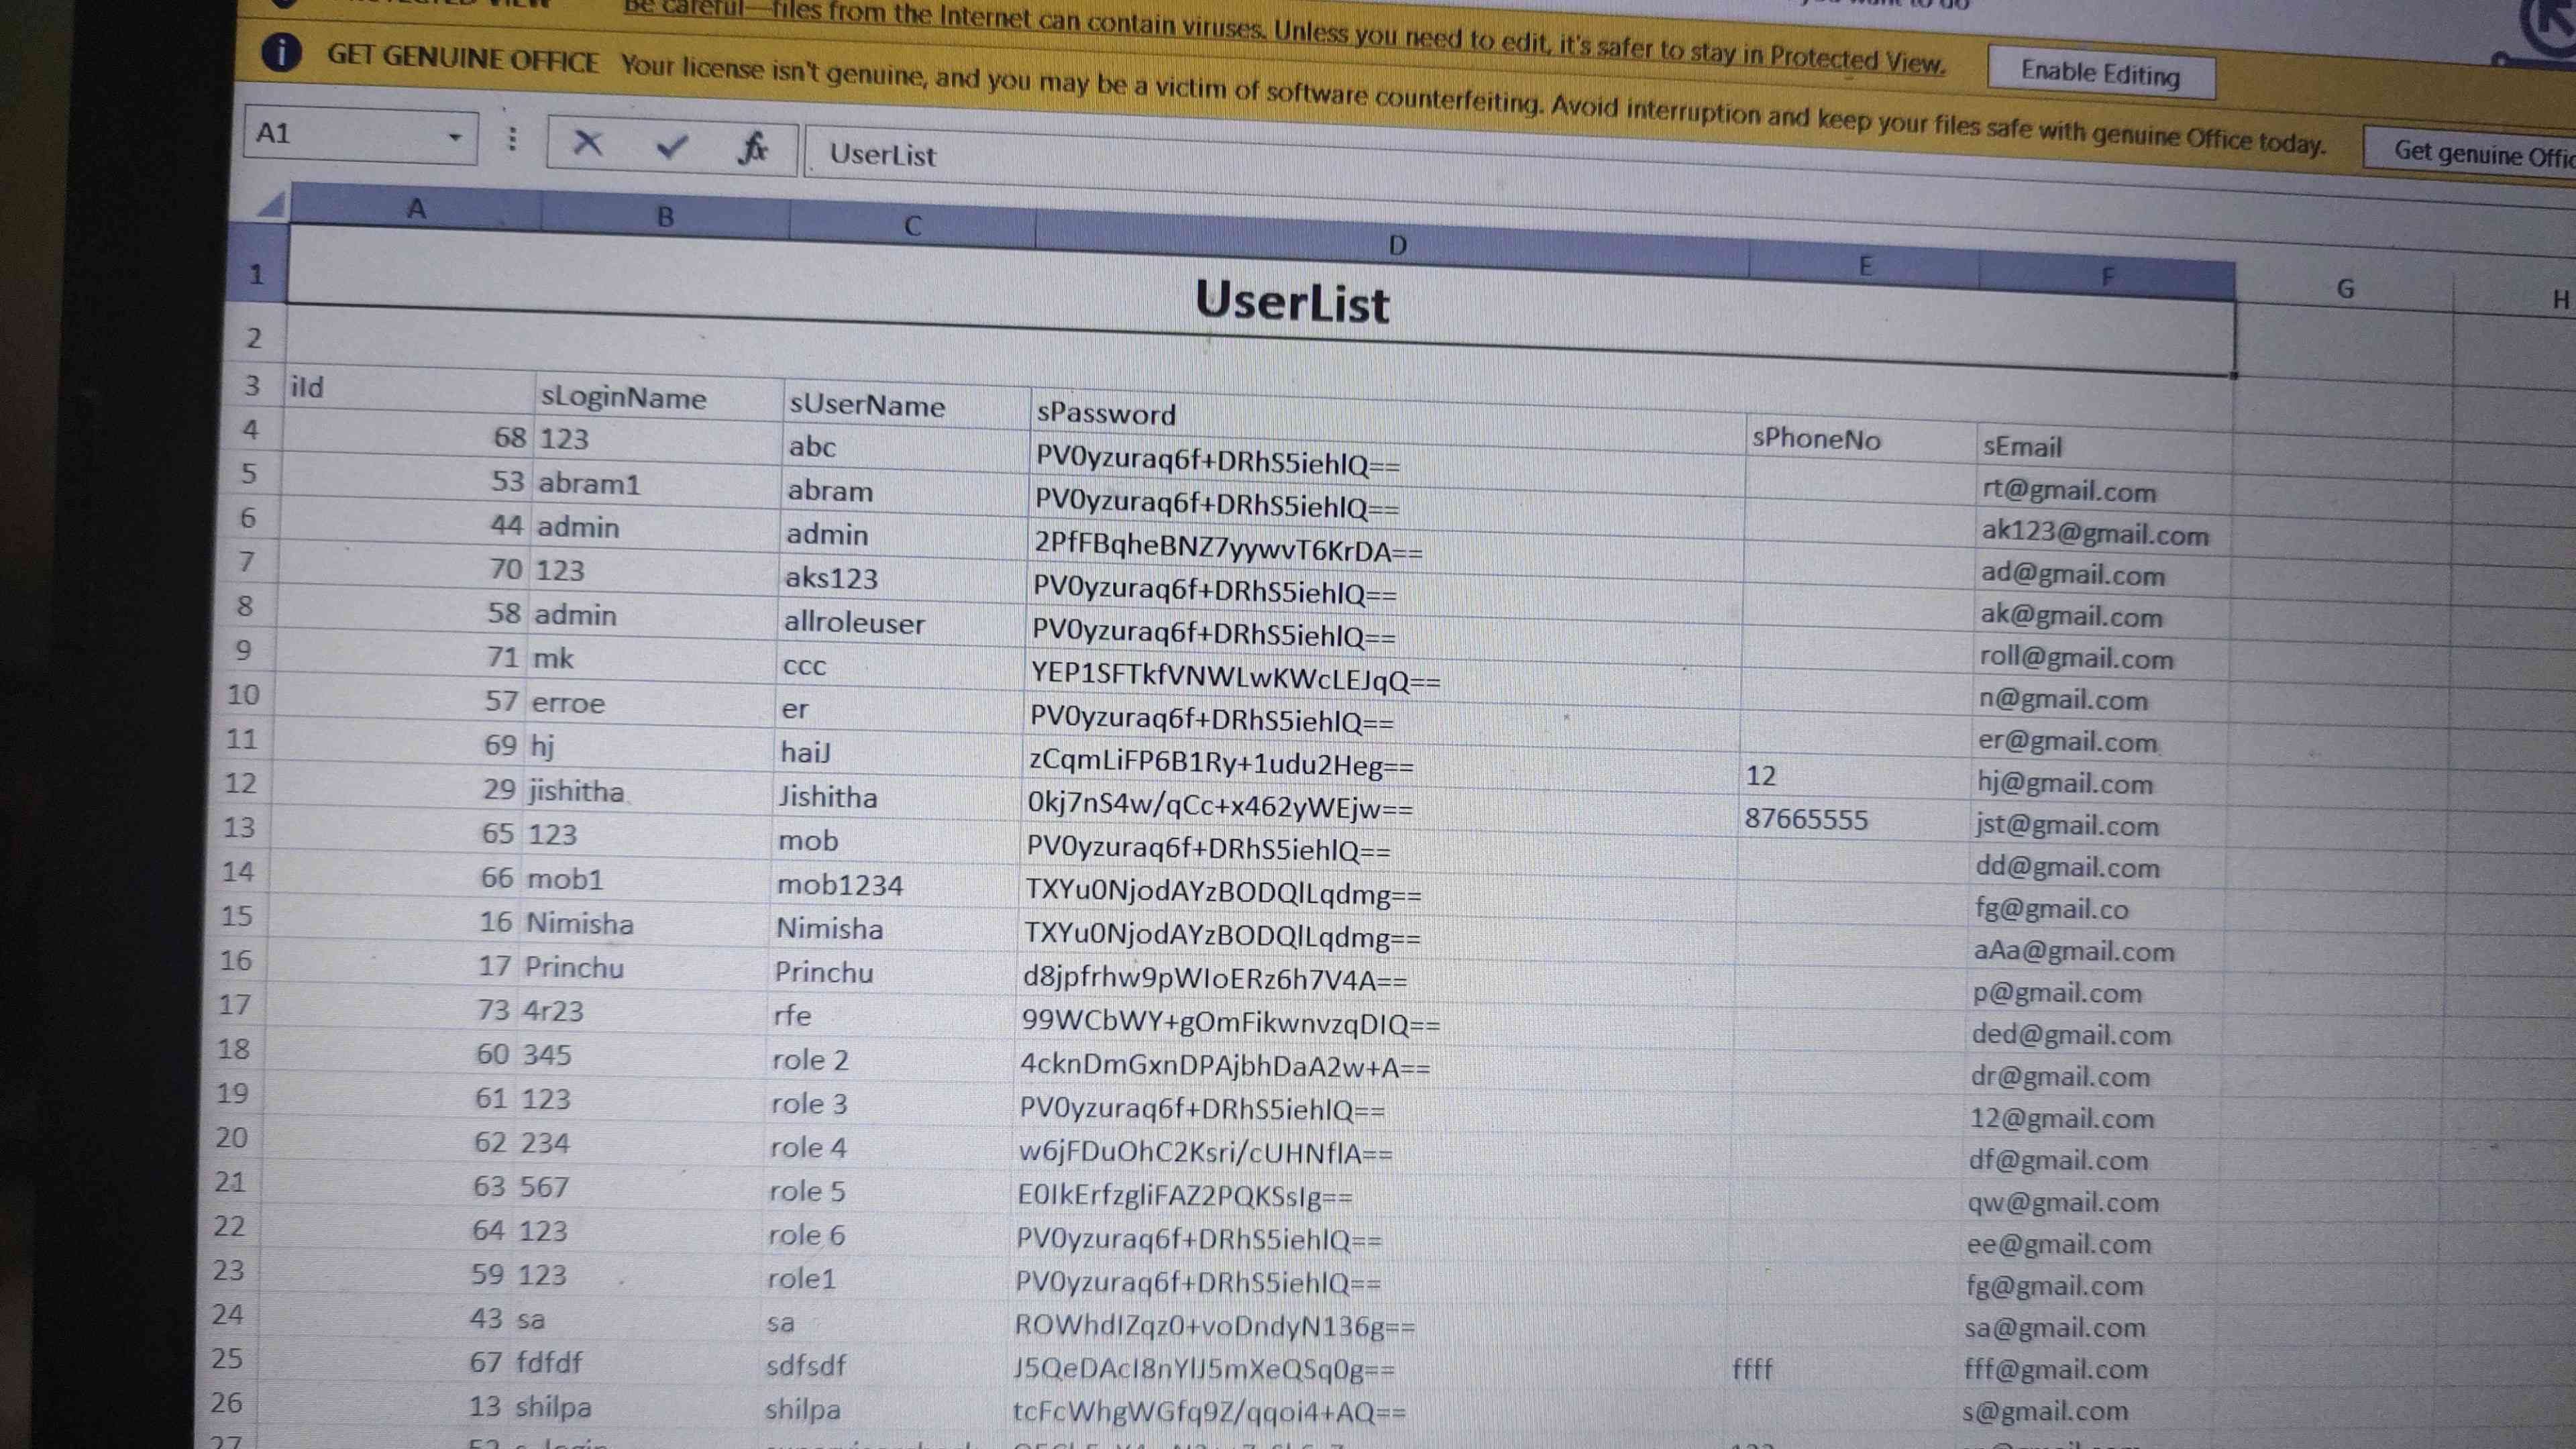Click the cell with phone 87665555
The height and width of the screenshot is (1449, 2576).
pos(1806,820)
